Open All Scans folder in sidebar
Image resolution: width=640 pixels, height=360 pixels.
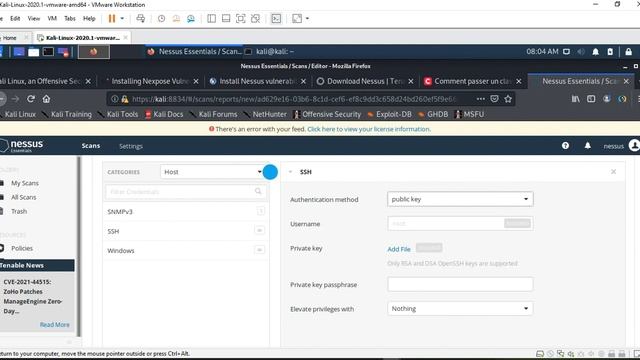click(24, 197)
